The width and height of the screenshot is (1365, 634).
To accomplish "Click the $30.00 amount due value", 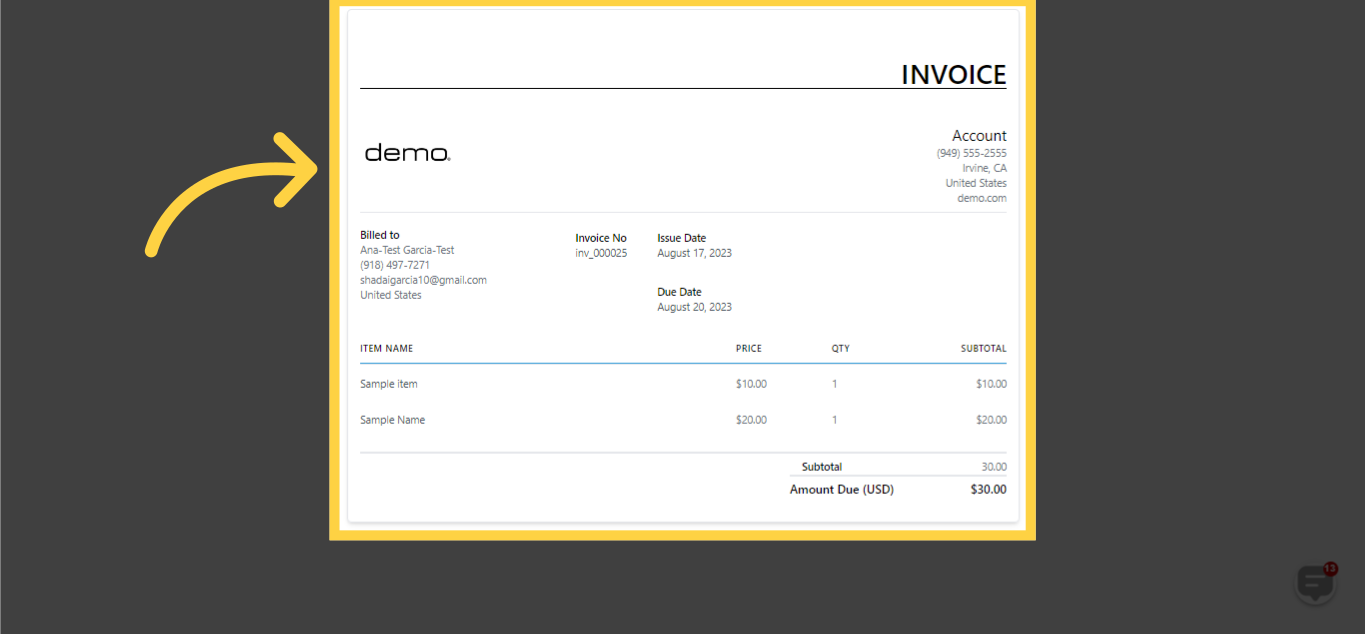I will pos(988,490).
